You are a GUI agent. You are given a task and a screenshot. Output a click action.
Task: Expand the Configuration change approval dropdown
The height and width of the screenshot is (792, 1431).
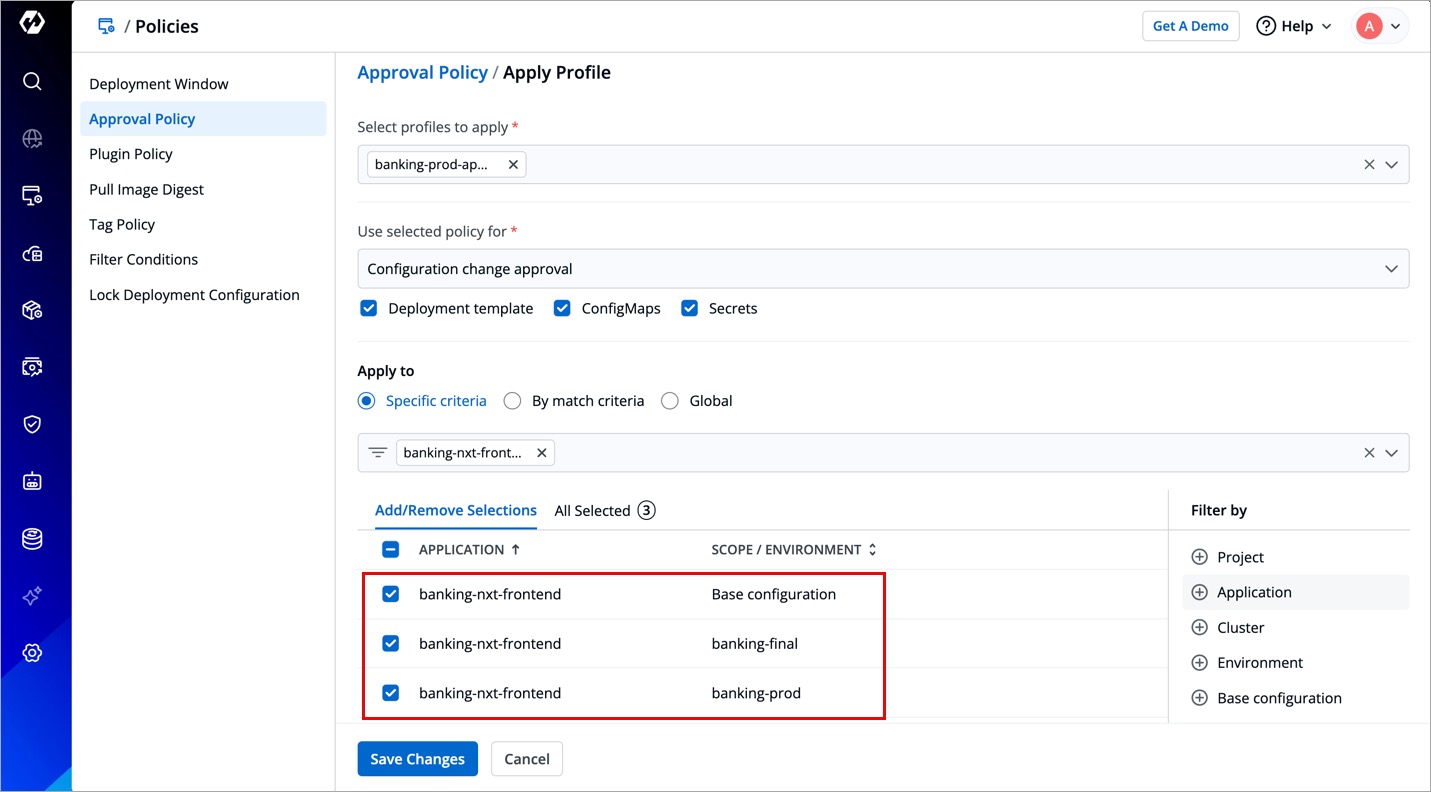(1390, 269)
